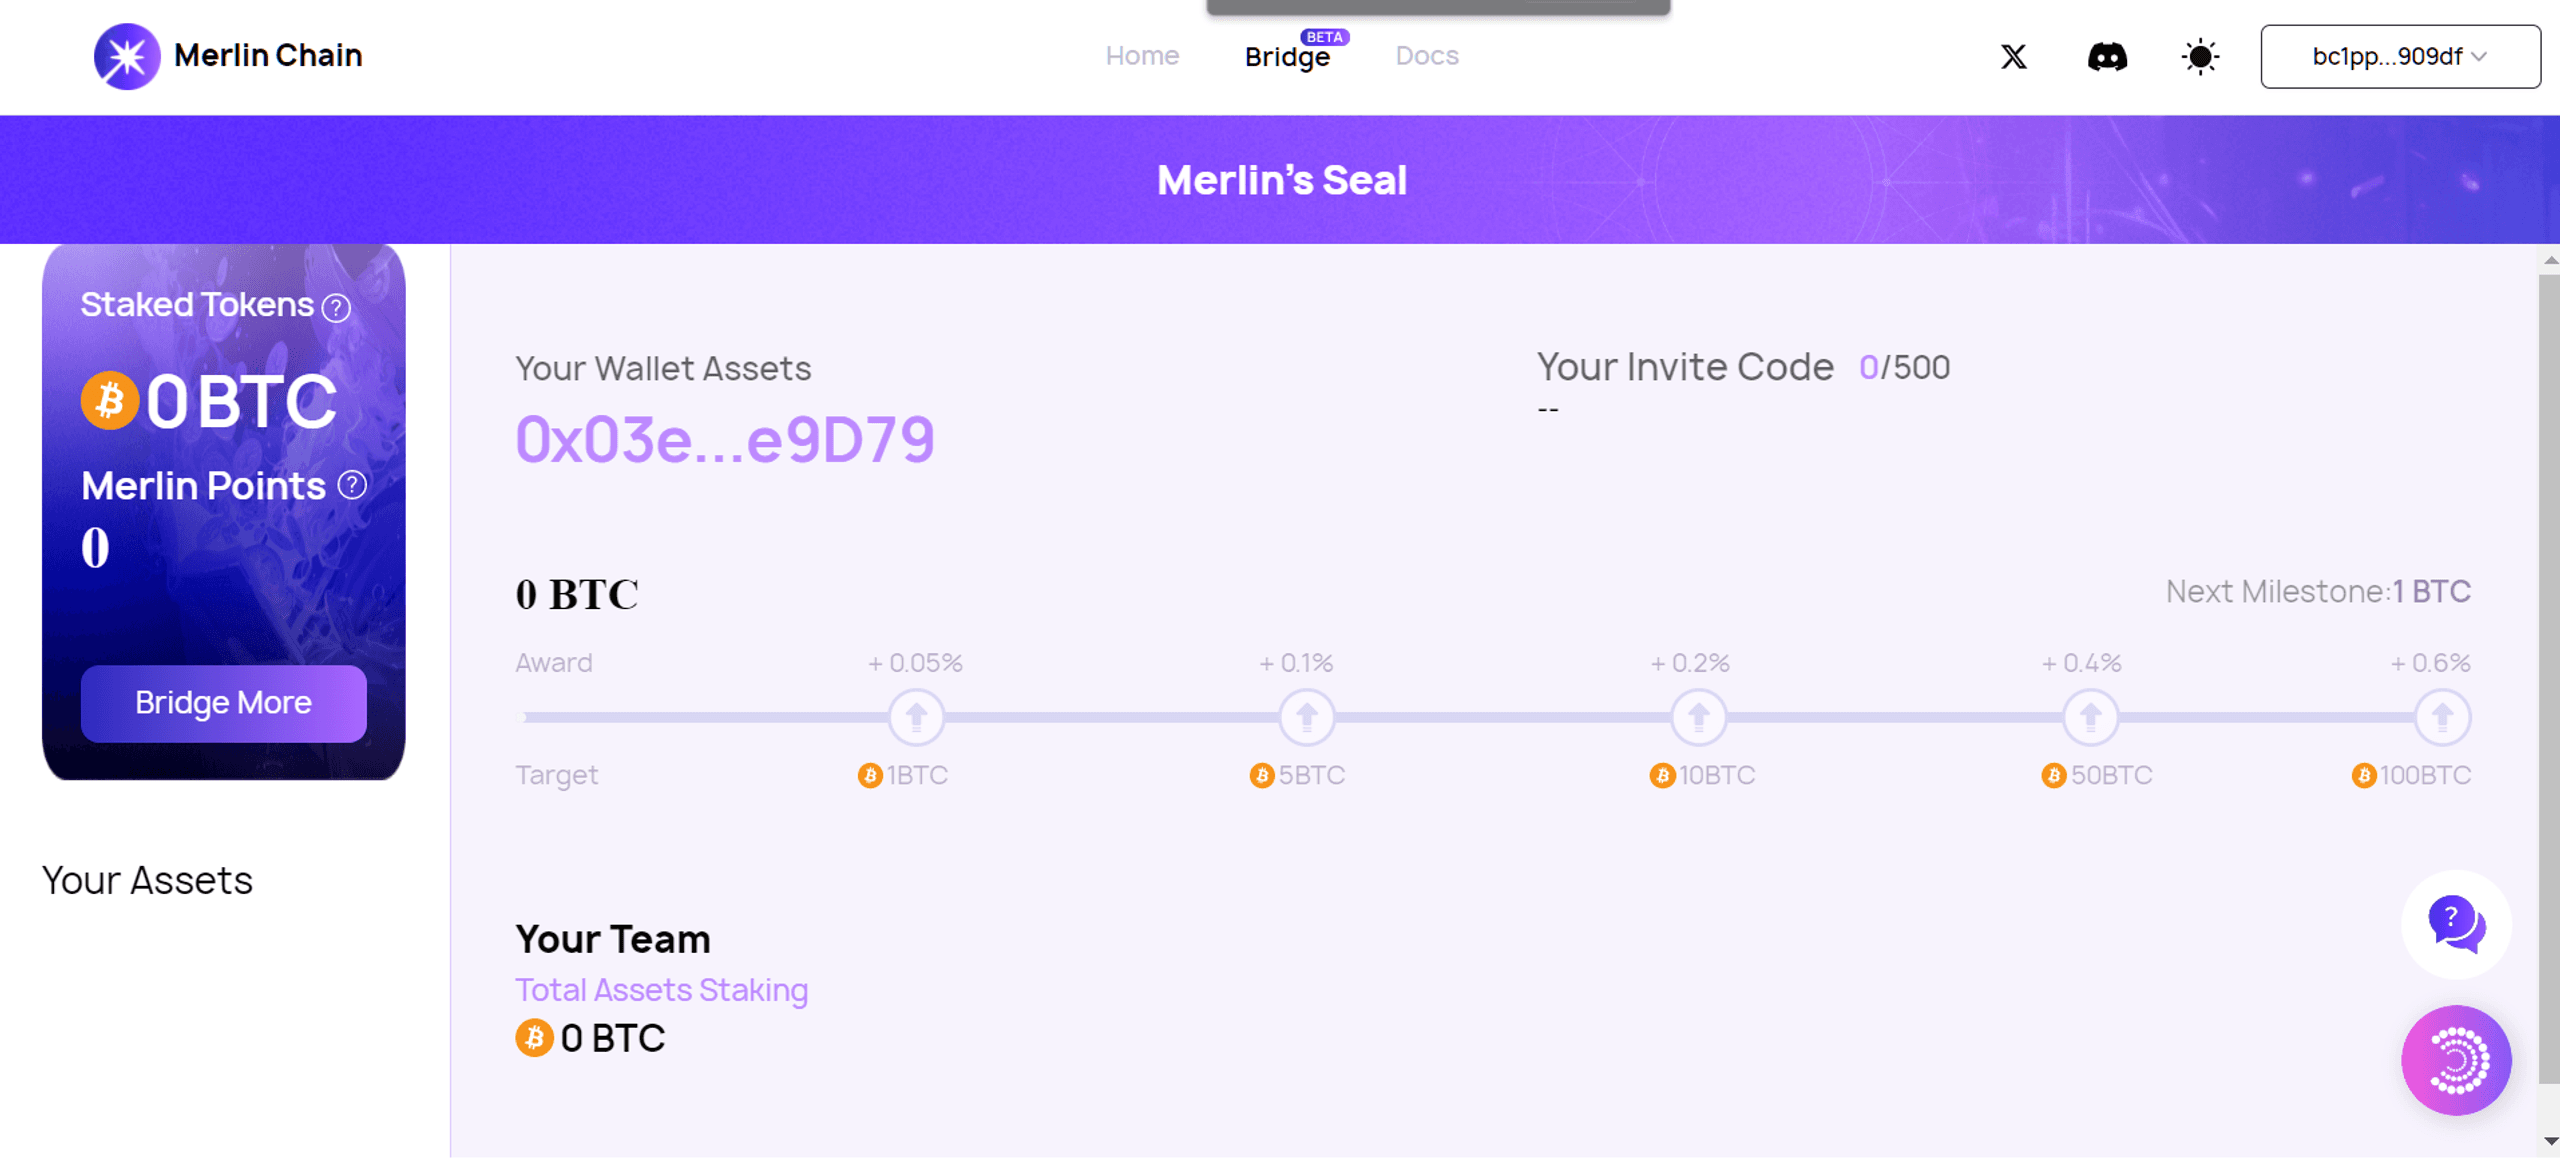
Task: Click the Your Wallet Assets address field
Action: (x=725, y=439)
